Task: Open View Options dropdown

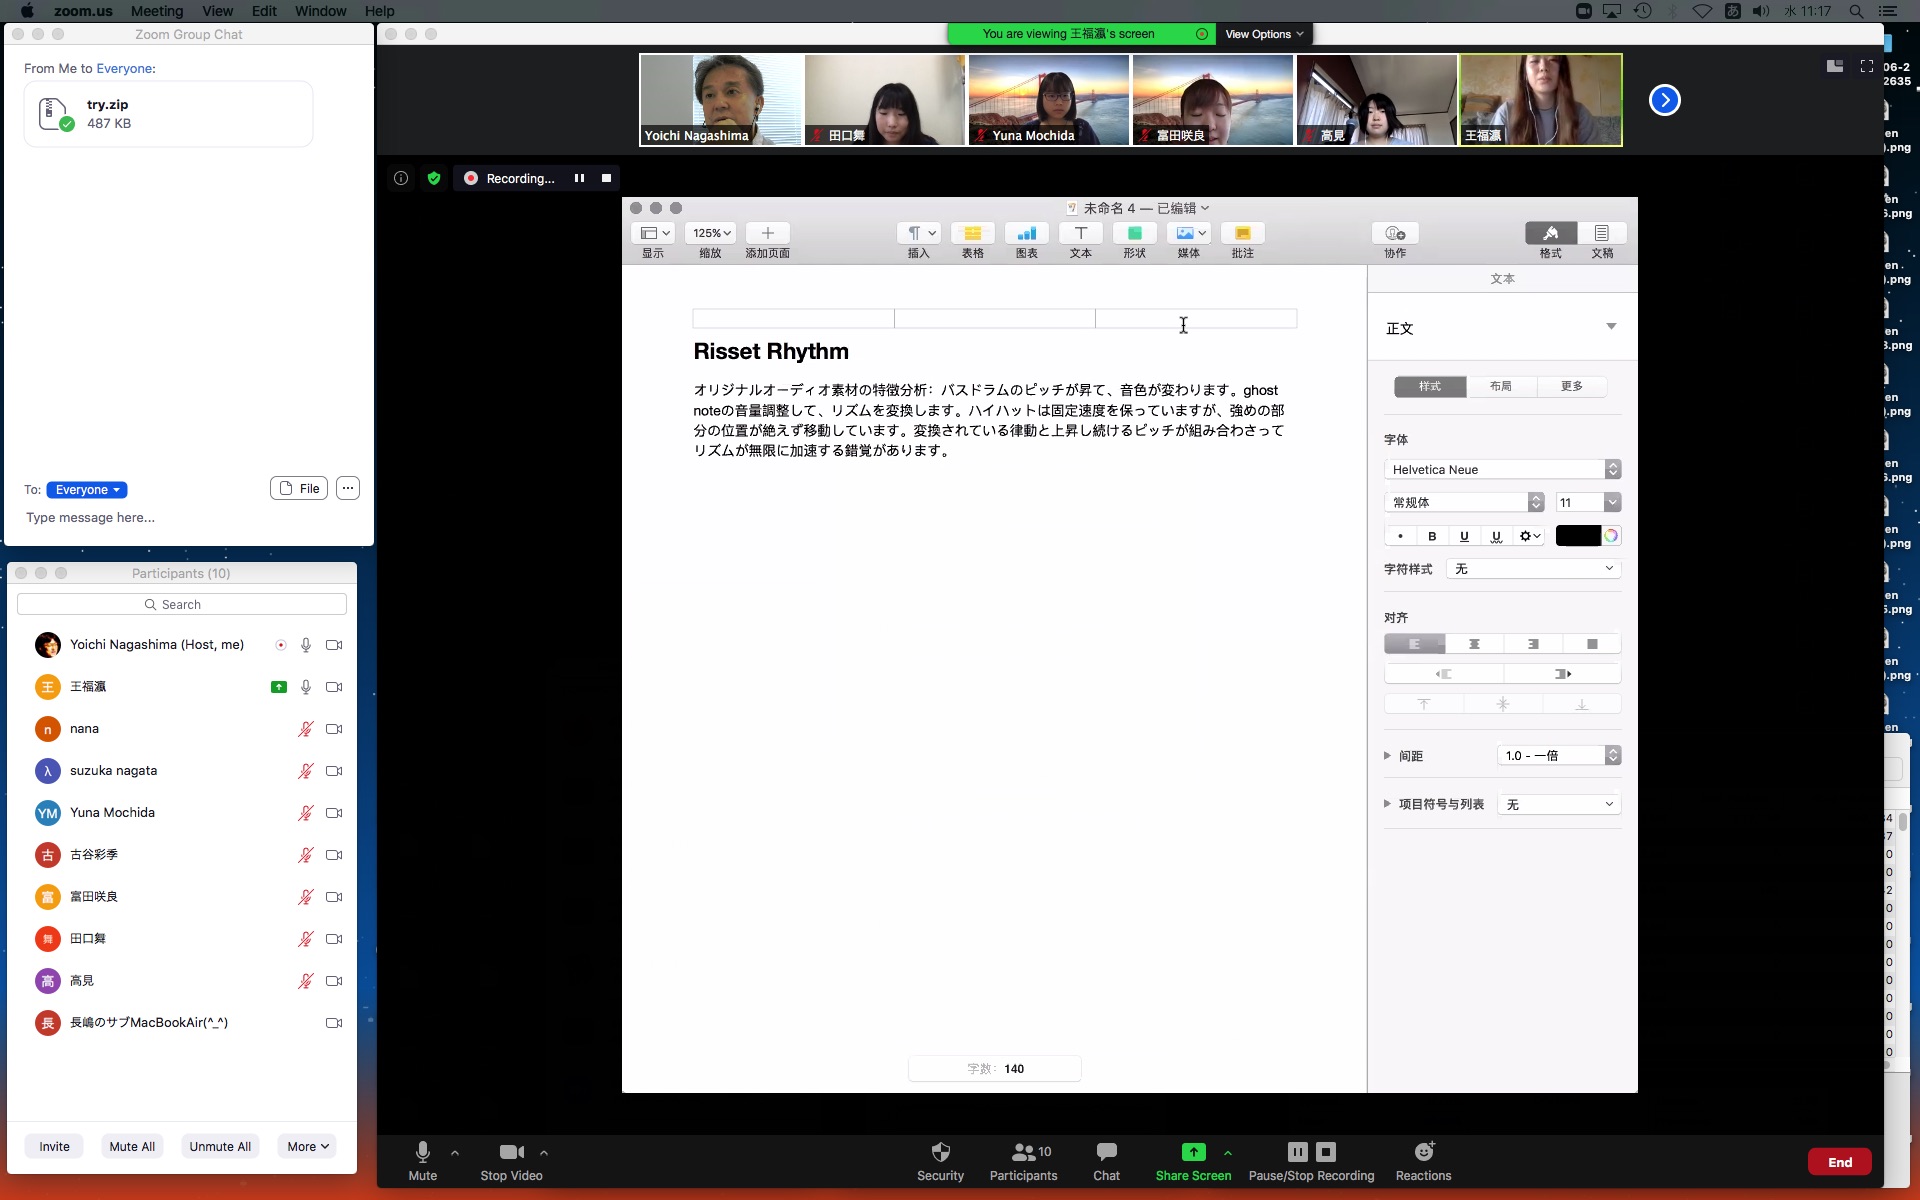Action: click(x=1264, y=34)
